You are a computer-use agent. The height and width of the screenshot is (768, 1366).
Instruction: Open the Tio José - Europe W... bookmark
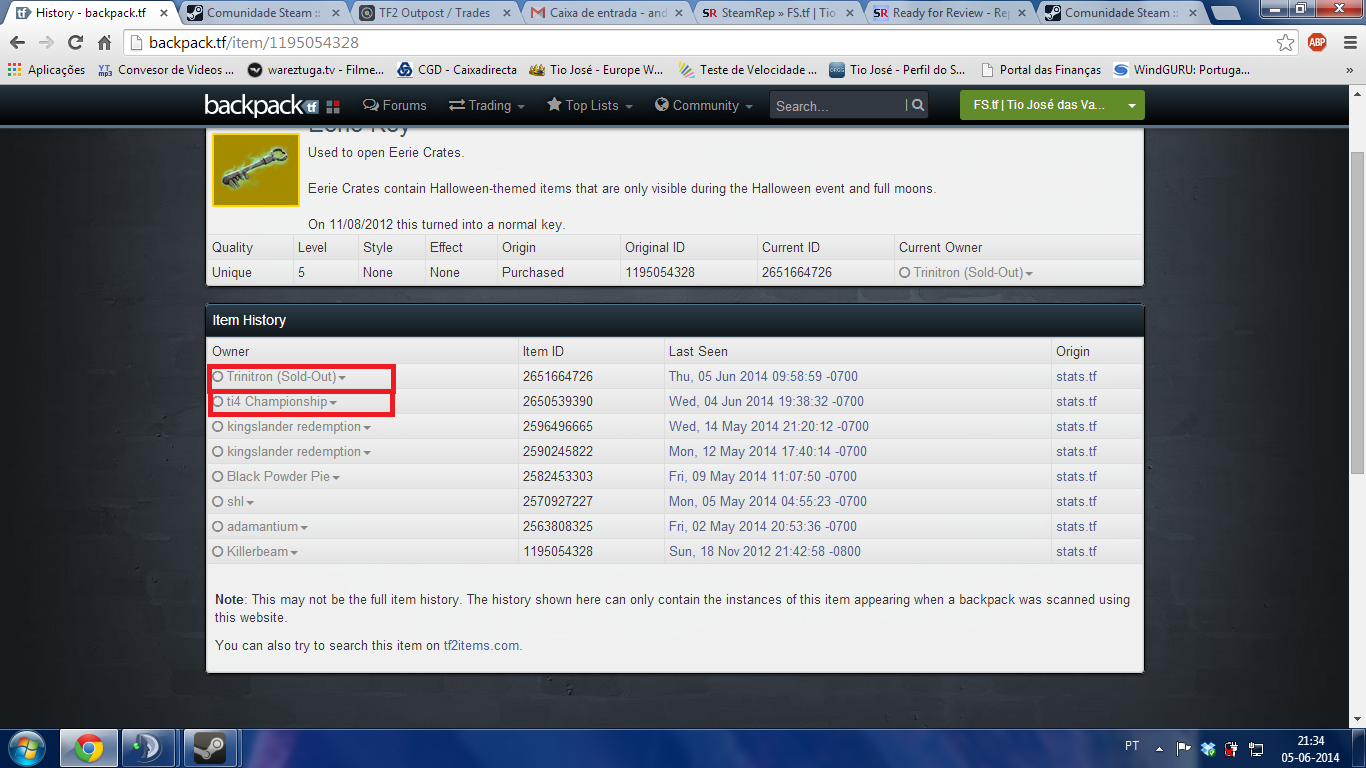pos(596,70)
